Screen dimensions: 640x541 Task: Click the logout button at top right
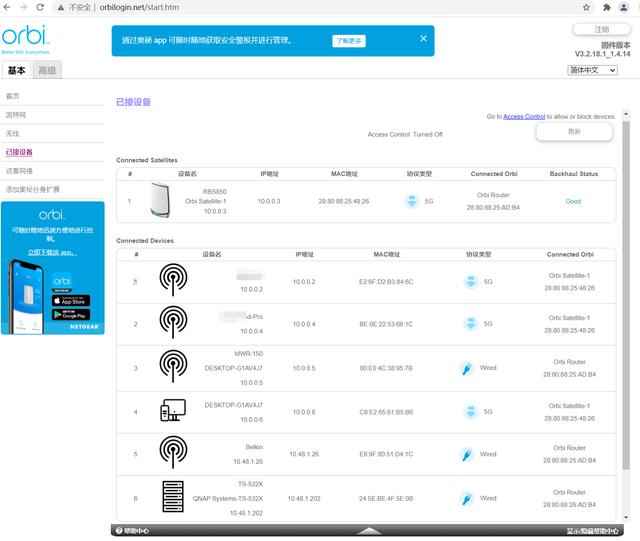point(601,29)
